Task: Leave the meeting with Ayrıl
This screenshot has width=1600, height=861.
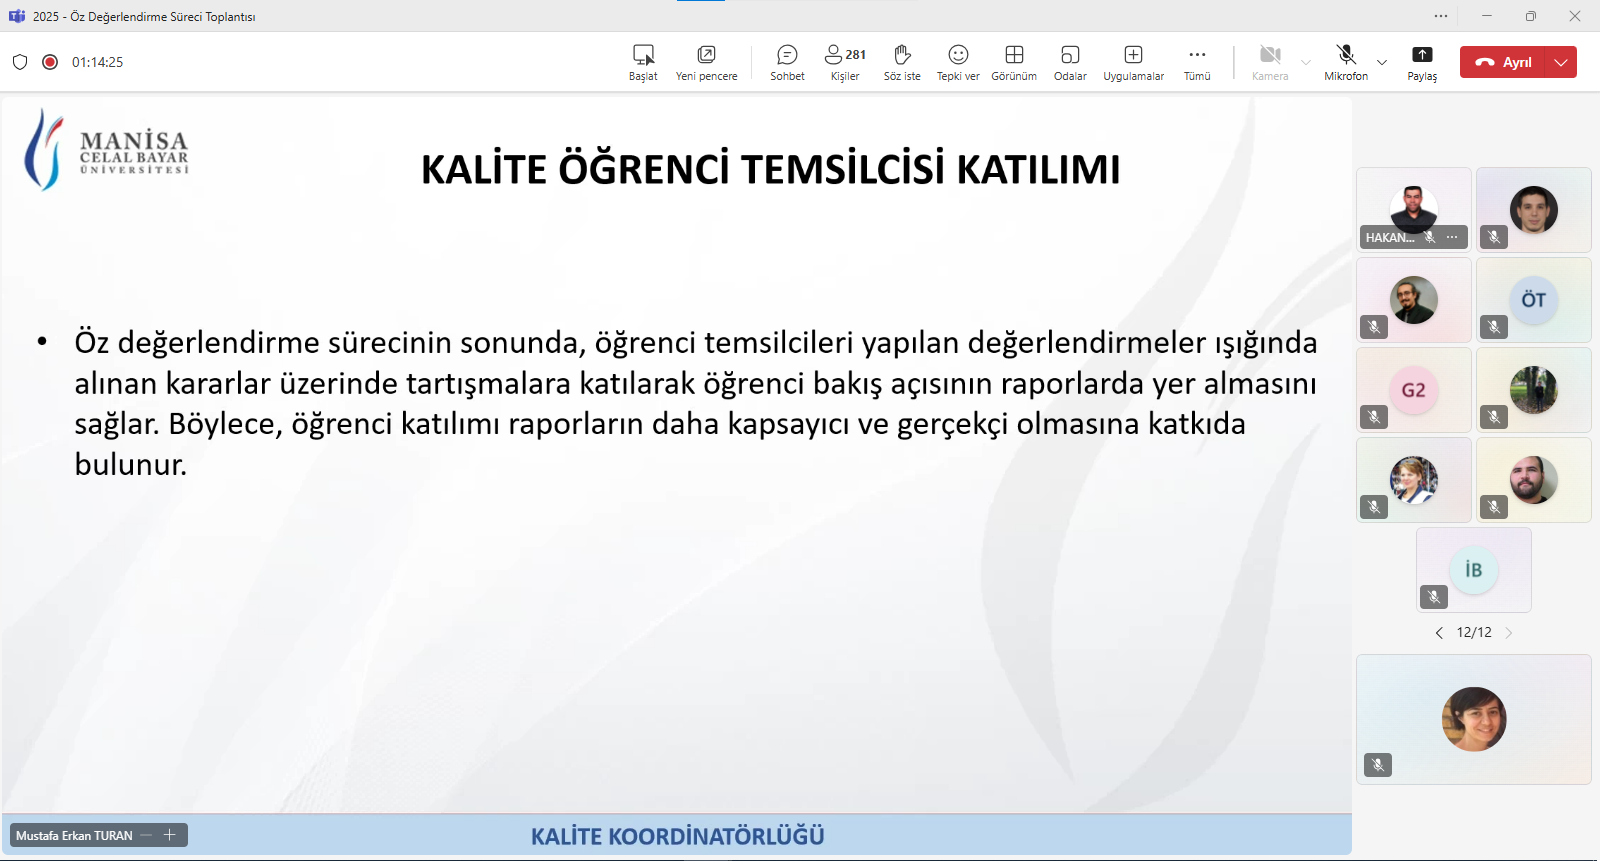Action: click(1504, 62)
